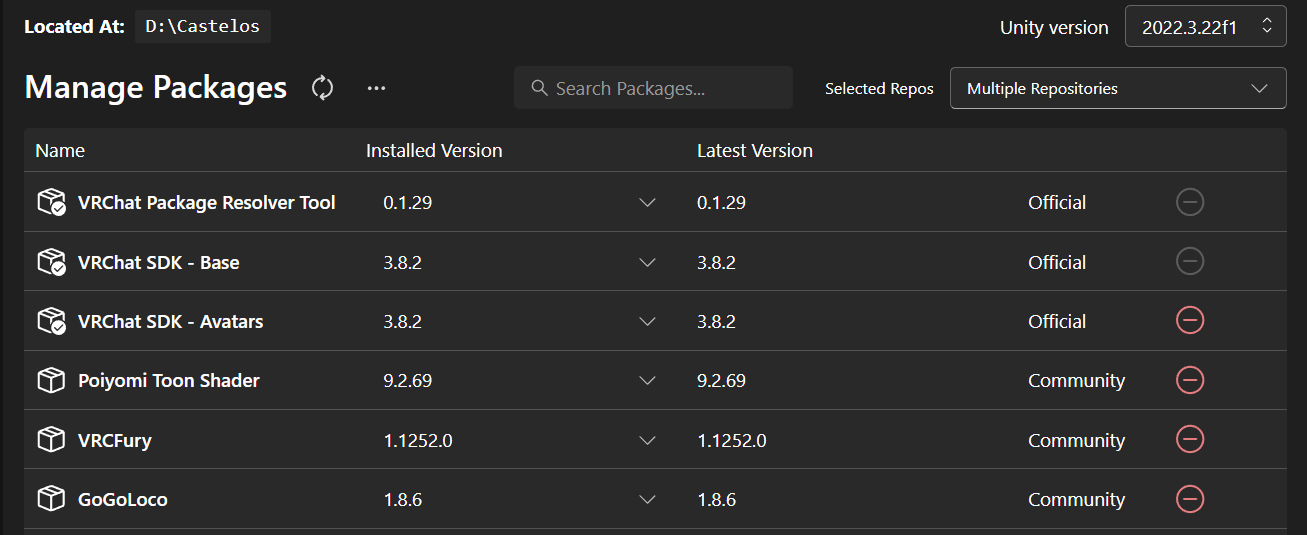Open GoGoLoco installed version dropdown

coord(647,499)
